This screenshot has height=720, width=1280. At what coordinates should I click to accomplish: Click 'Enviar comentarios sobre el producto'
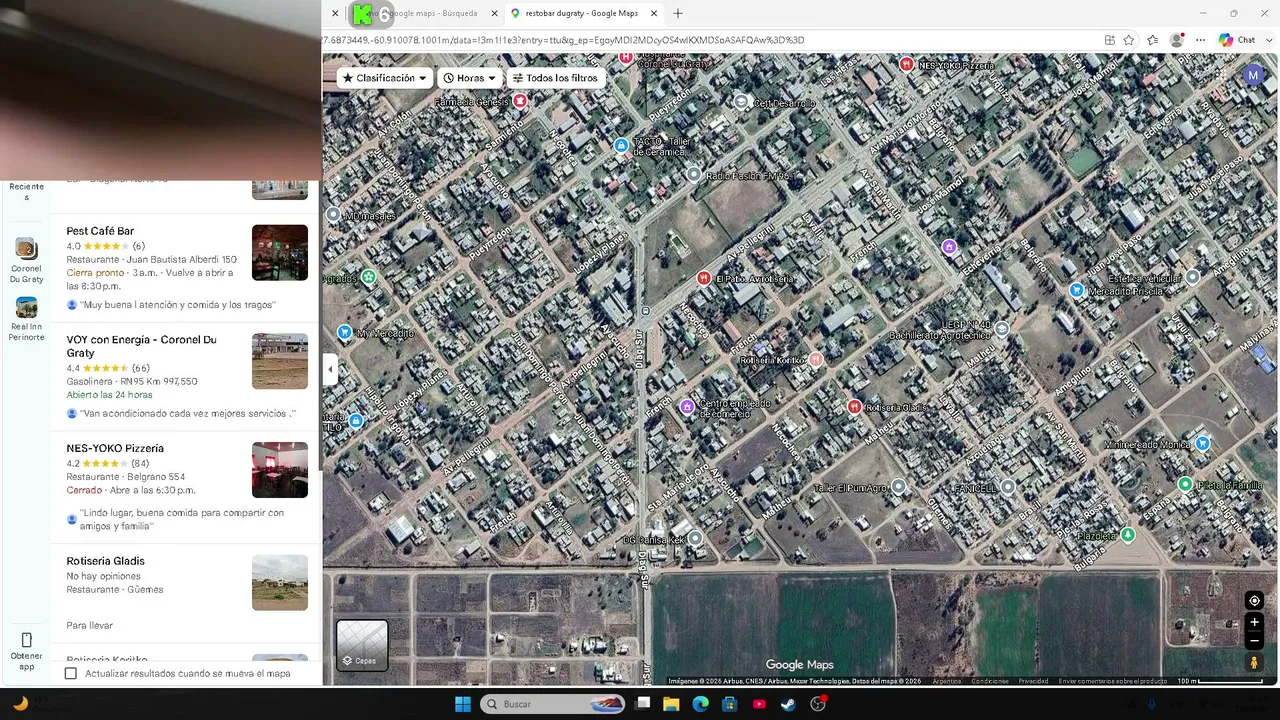coord(1113,681)
